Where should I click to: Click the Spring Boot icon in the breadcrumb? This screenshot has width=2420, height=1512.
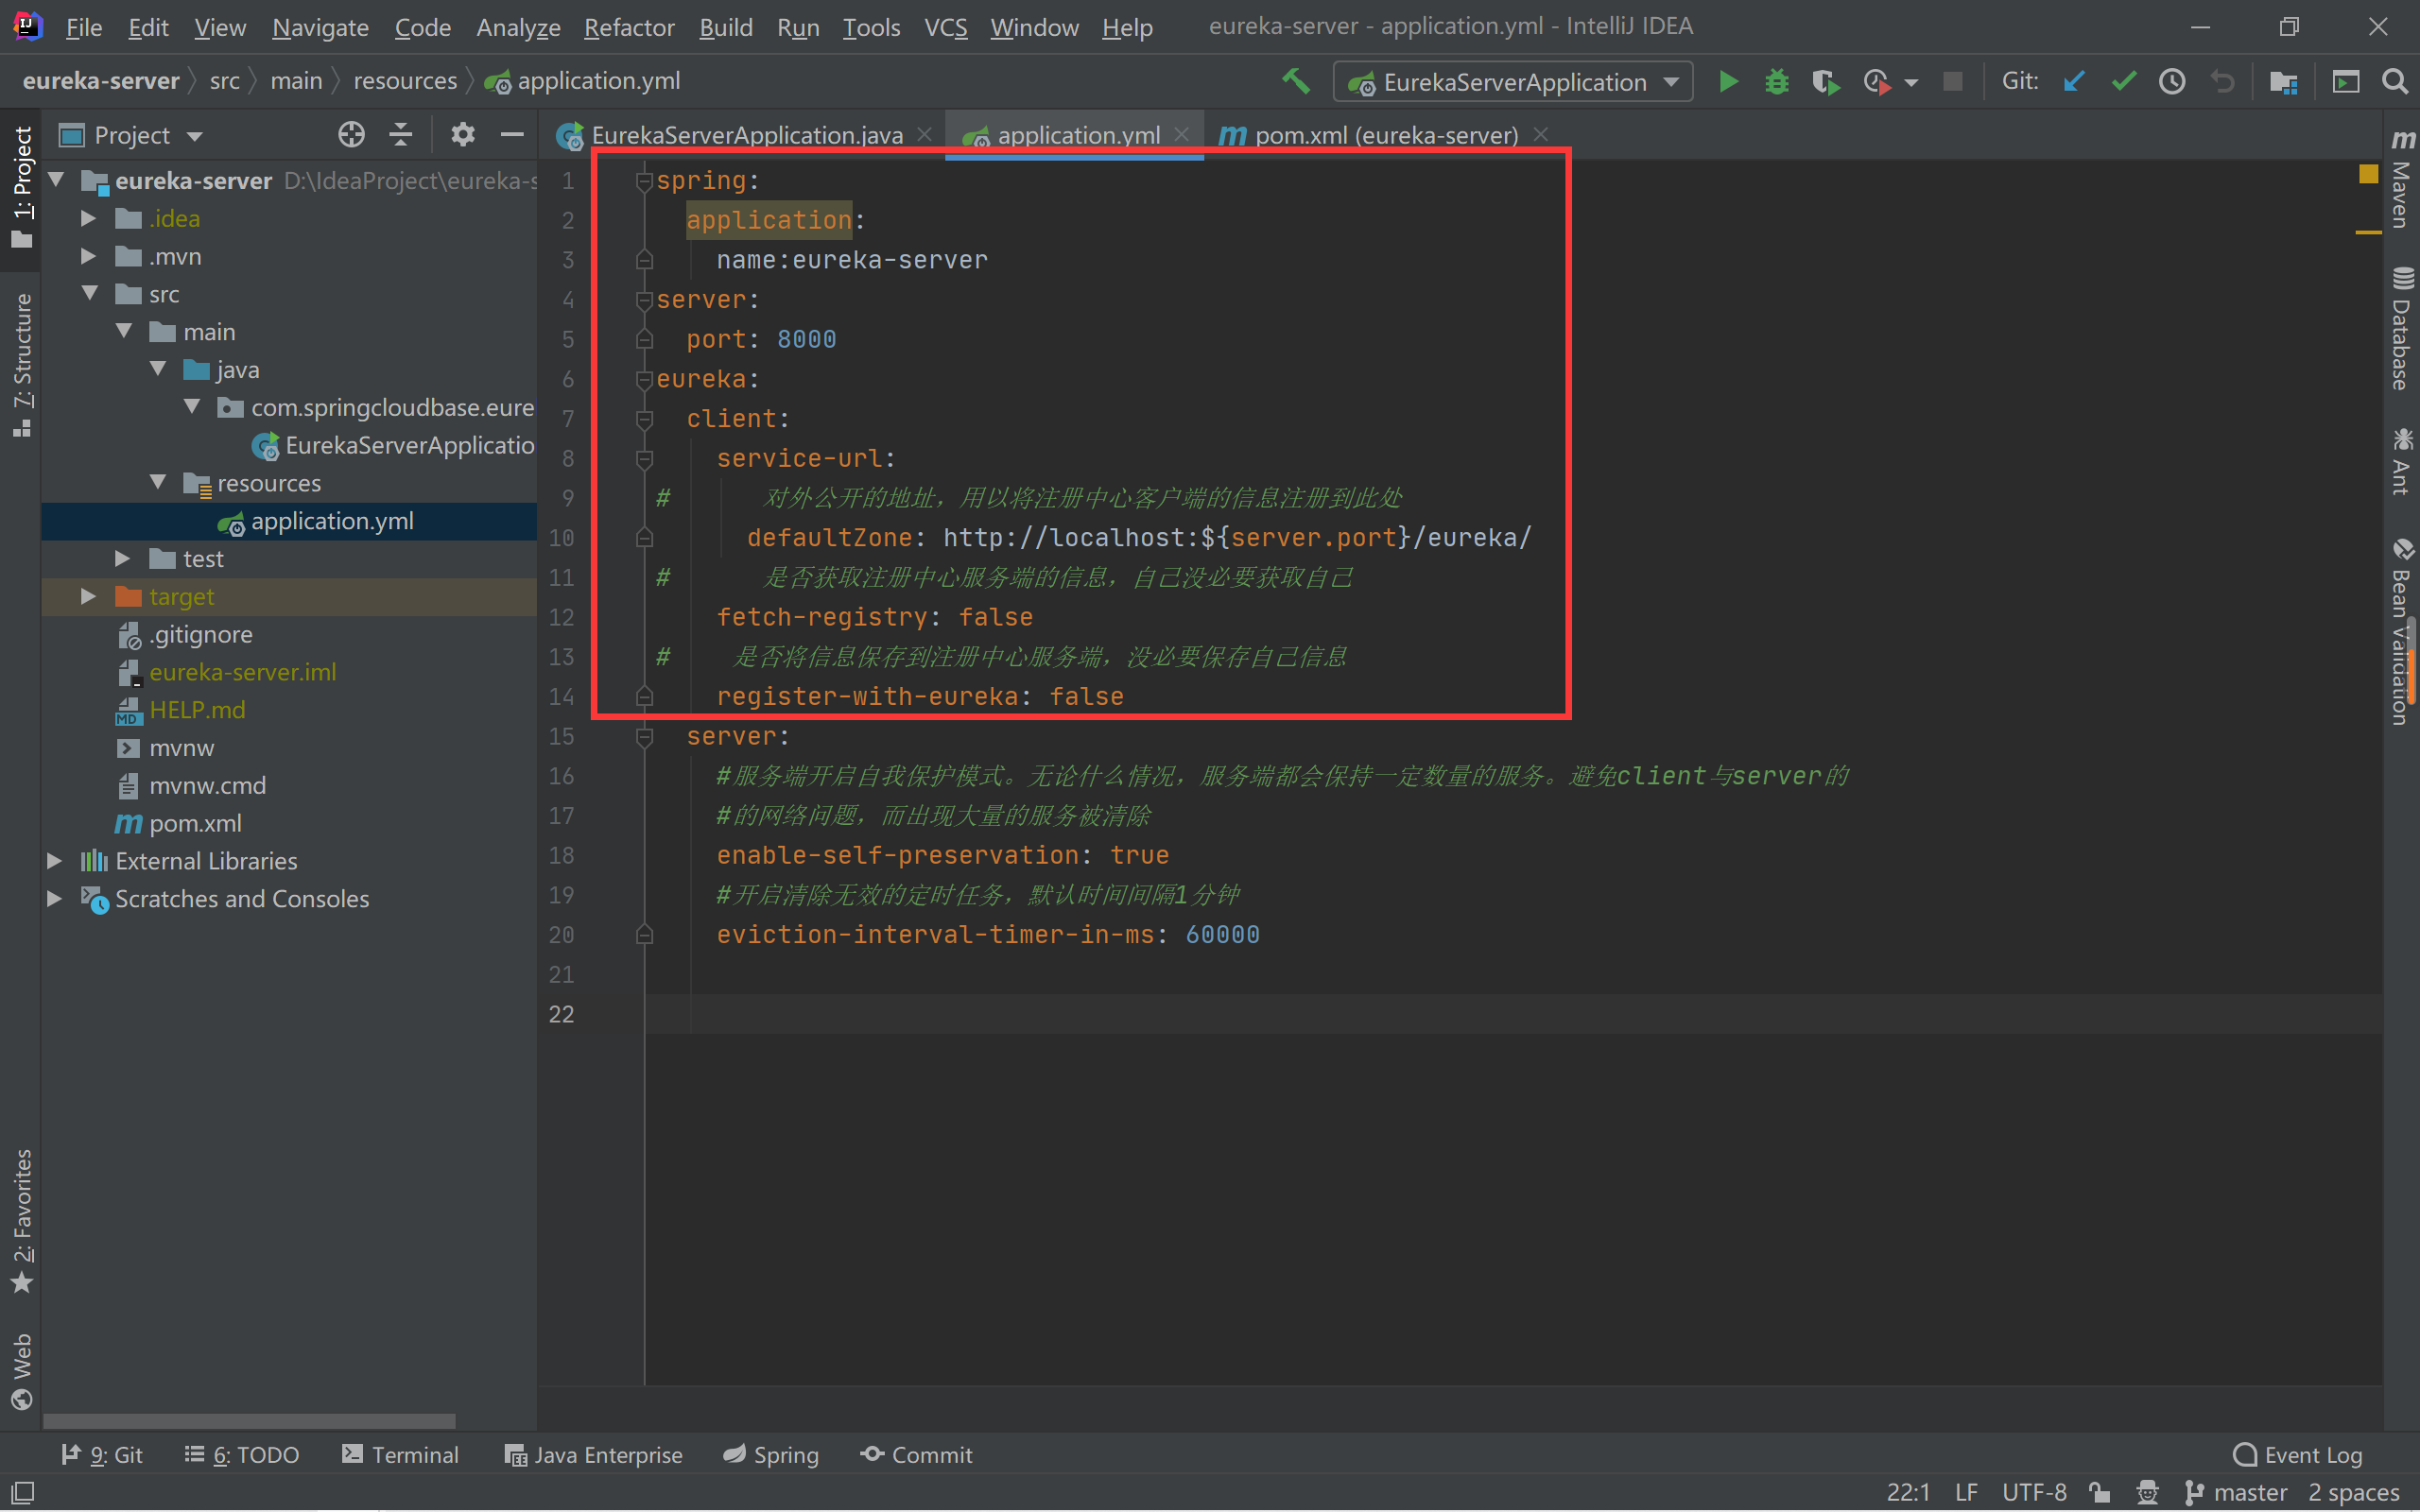pyautogui.click(x=497, y=81)
